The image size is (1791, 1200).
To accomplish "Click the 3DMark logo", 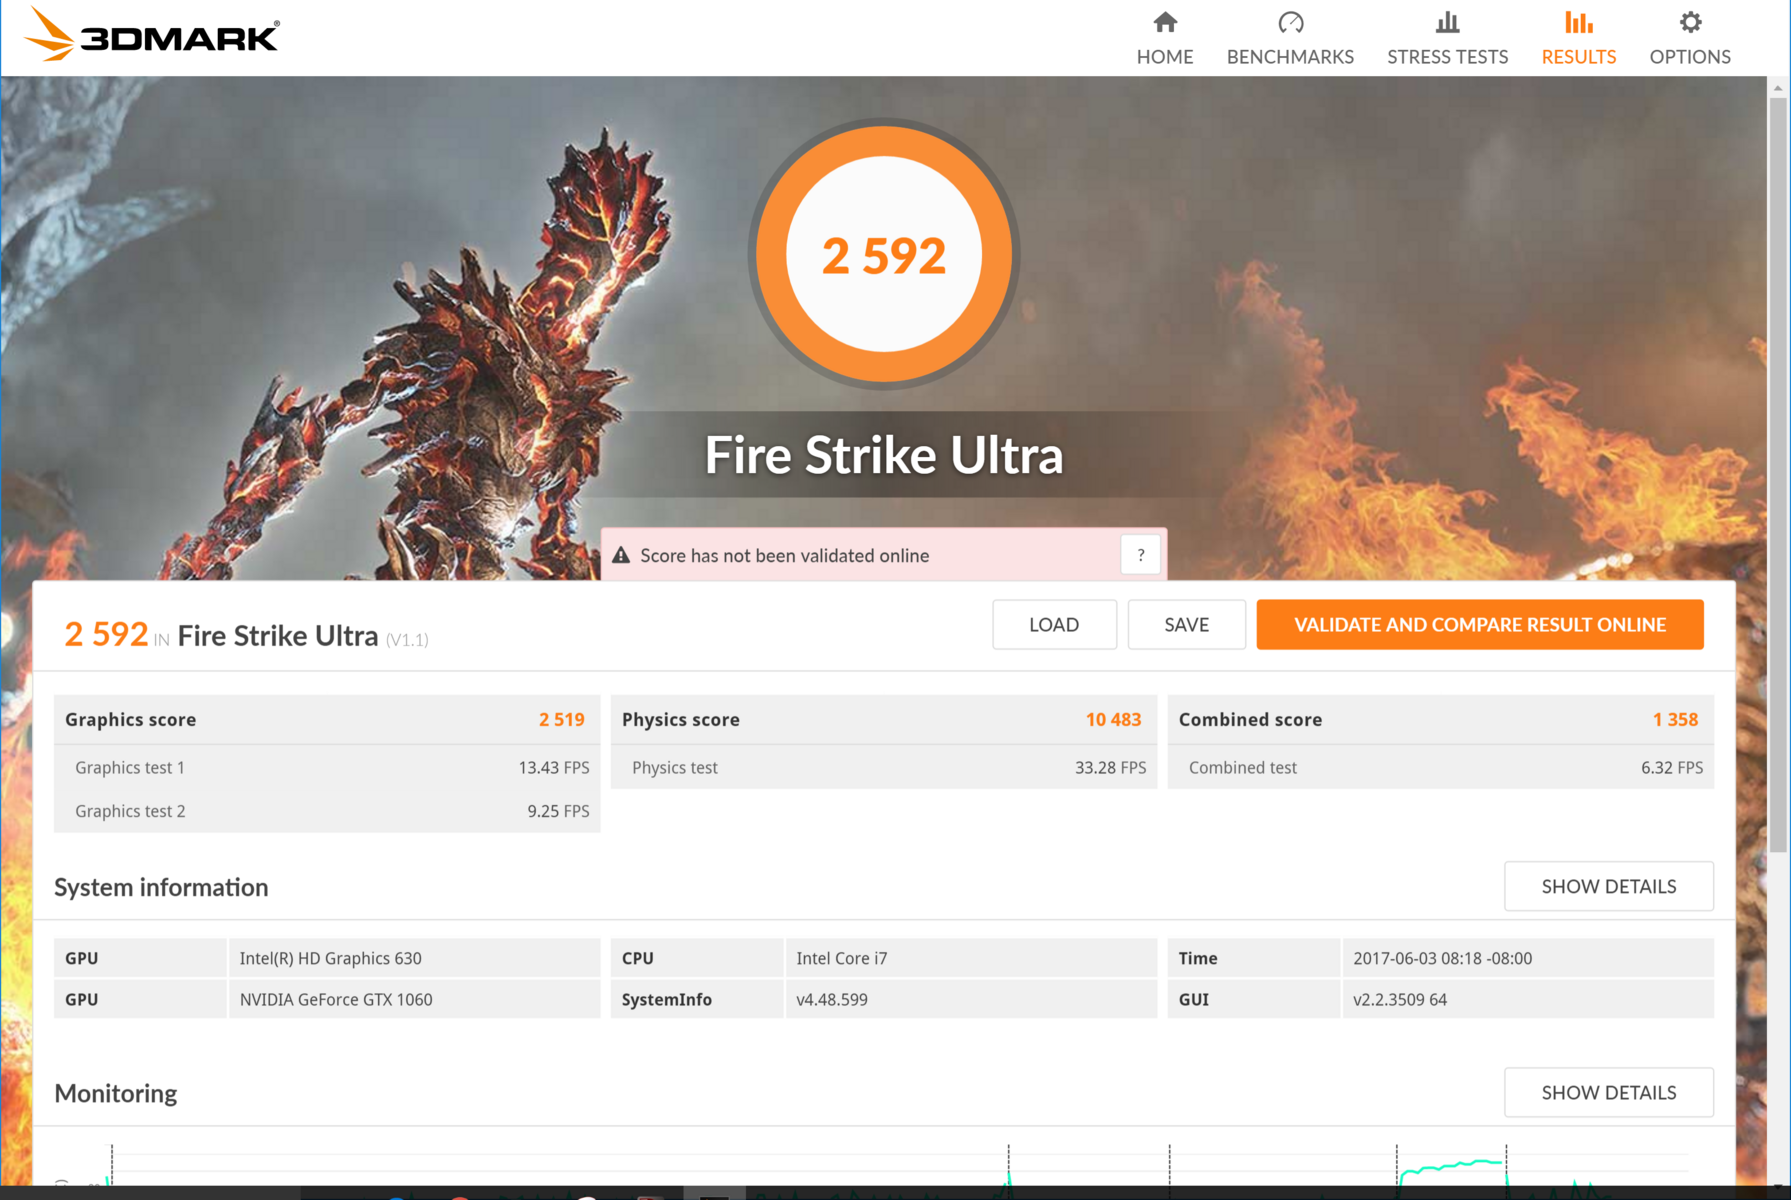I will coord(152,35).
